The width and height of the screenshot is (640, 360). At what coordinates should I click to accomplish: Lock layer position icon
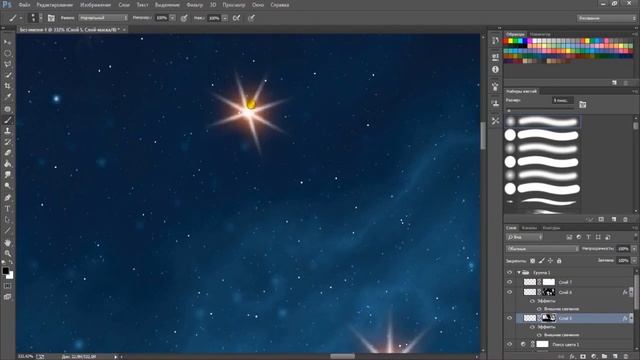[x=550, y=260]
